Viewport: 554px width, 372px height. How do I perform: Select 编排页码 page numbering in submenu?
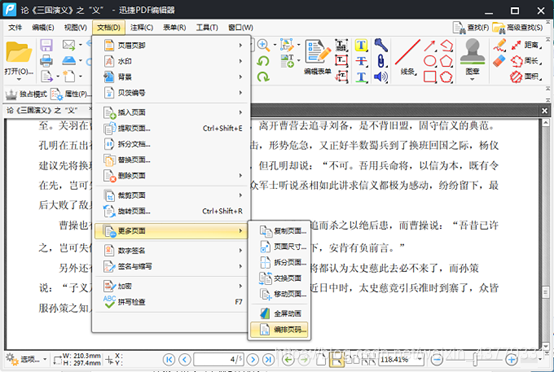click(x=279, y=330)
